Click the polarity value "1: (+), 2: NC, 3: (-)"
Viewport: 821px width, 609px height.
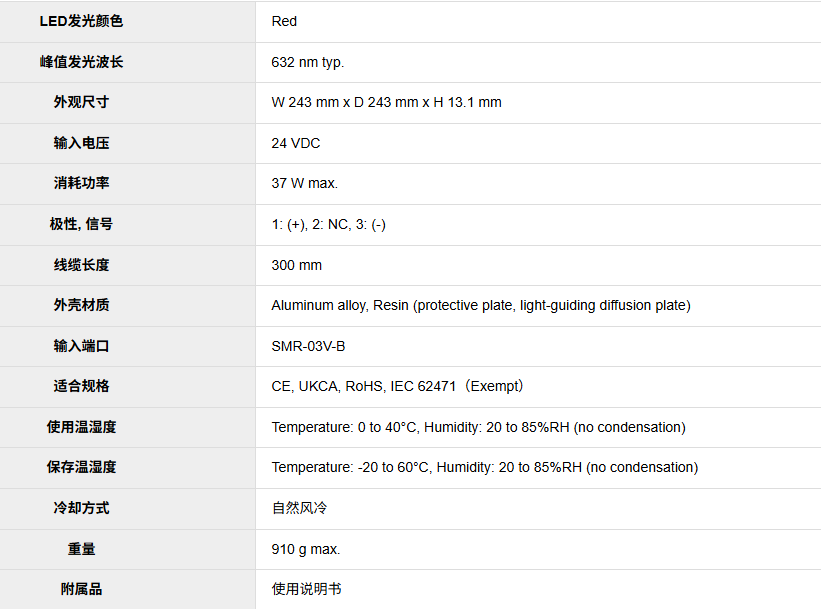[x=328, y=224]
